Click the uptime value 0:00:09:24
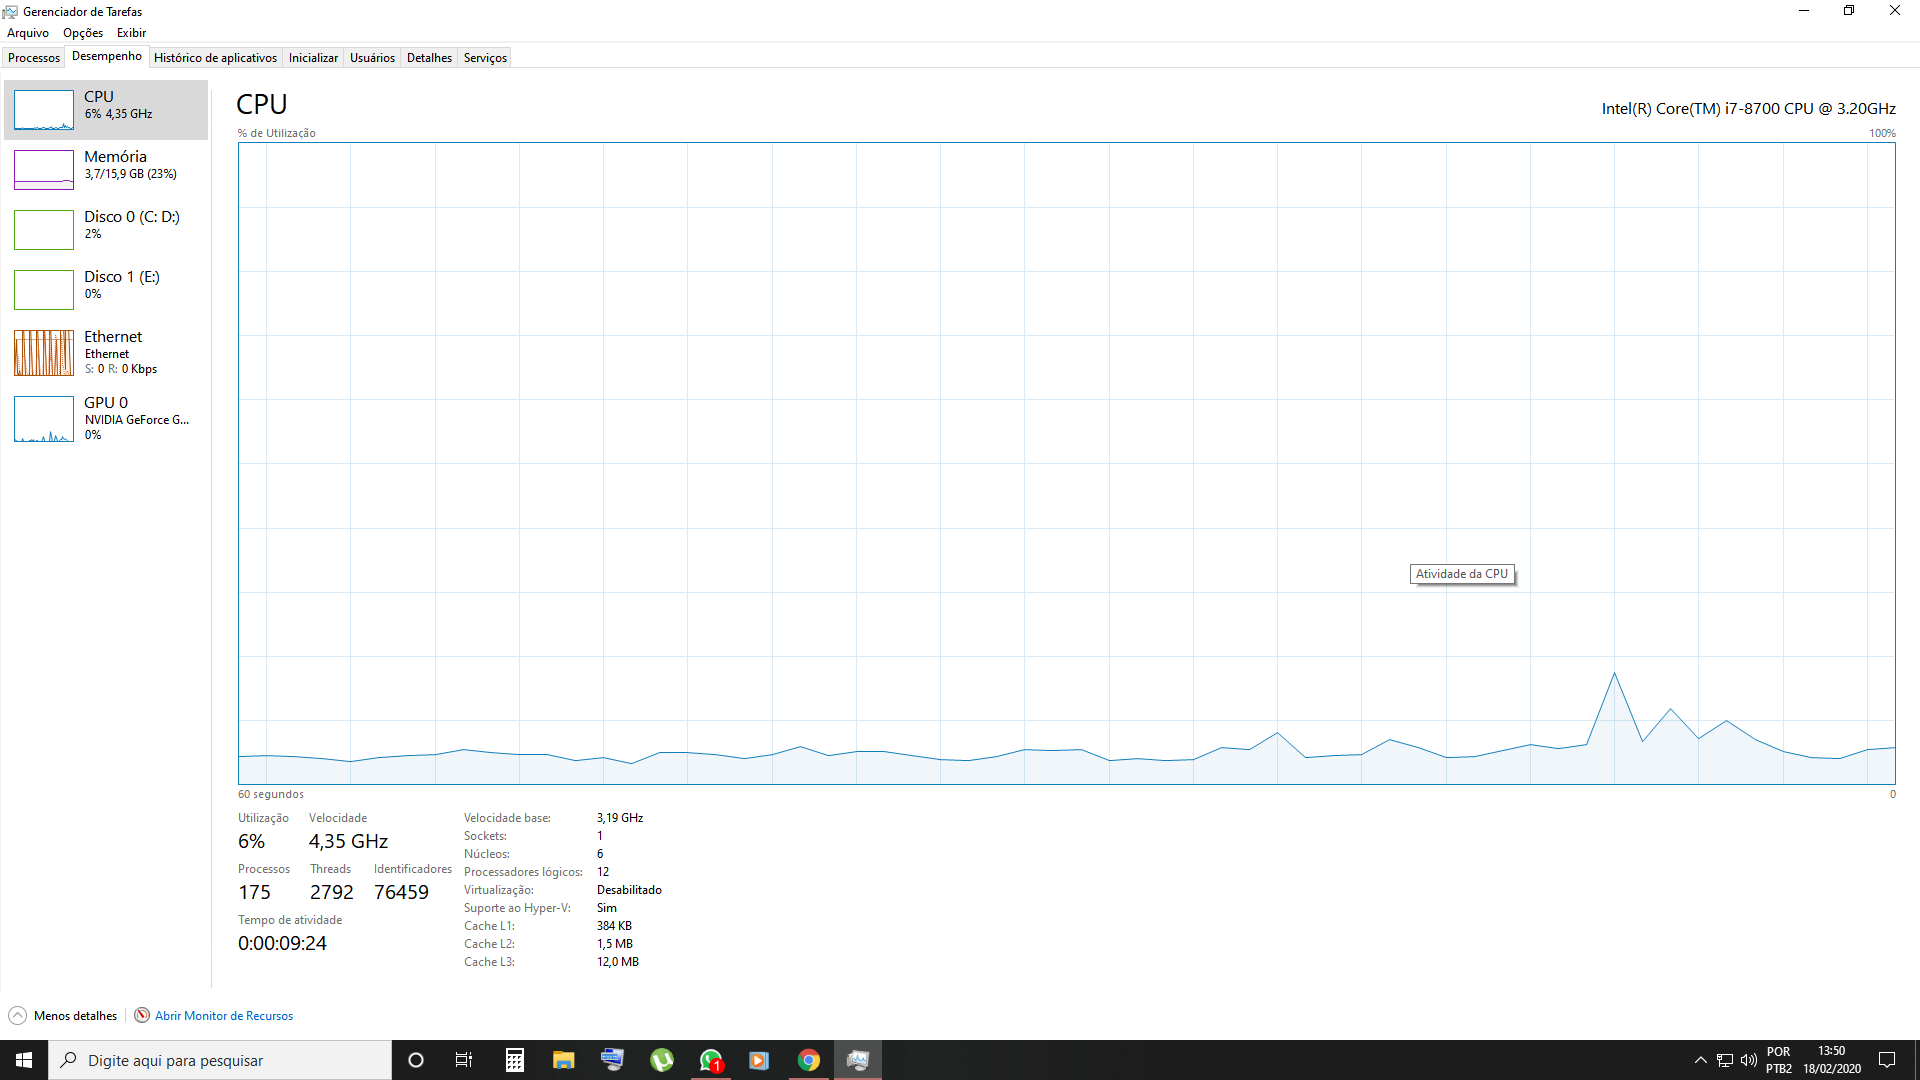The width and height of the screenshot is (1920, 1080). pos(282,943)
